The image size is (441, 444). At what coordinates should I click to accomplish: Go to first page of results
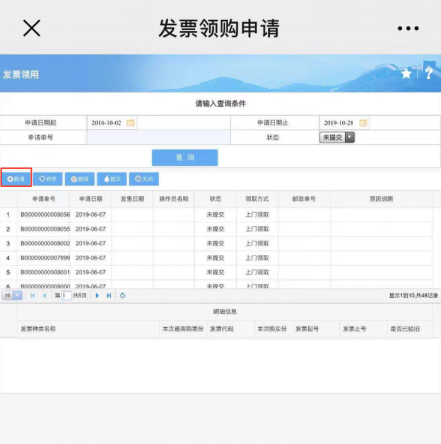(32, 295)
